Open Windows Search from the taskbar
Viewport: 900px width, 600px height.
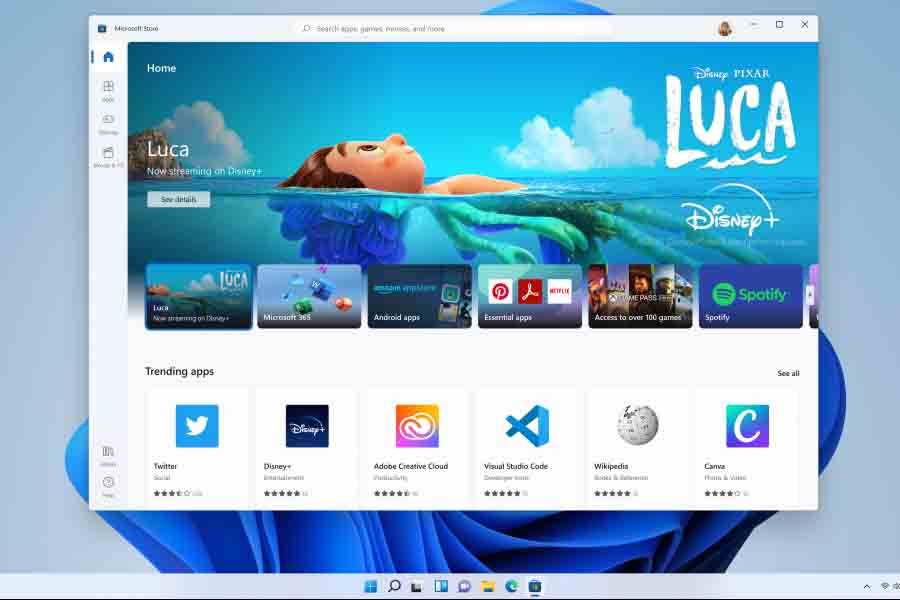(x=394, y=586)
